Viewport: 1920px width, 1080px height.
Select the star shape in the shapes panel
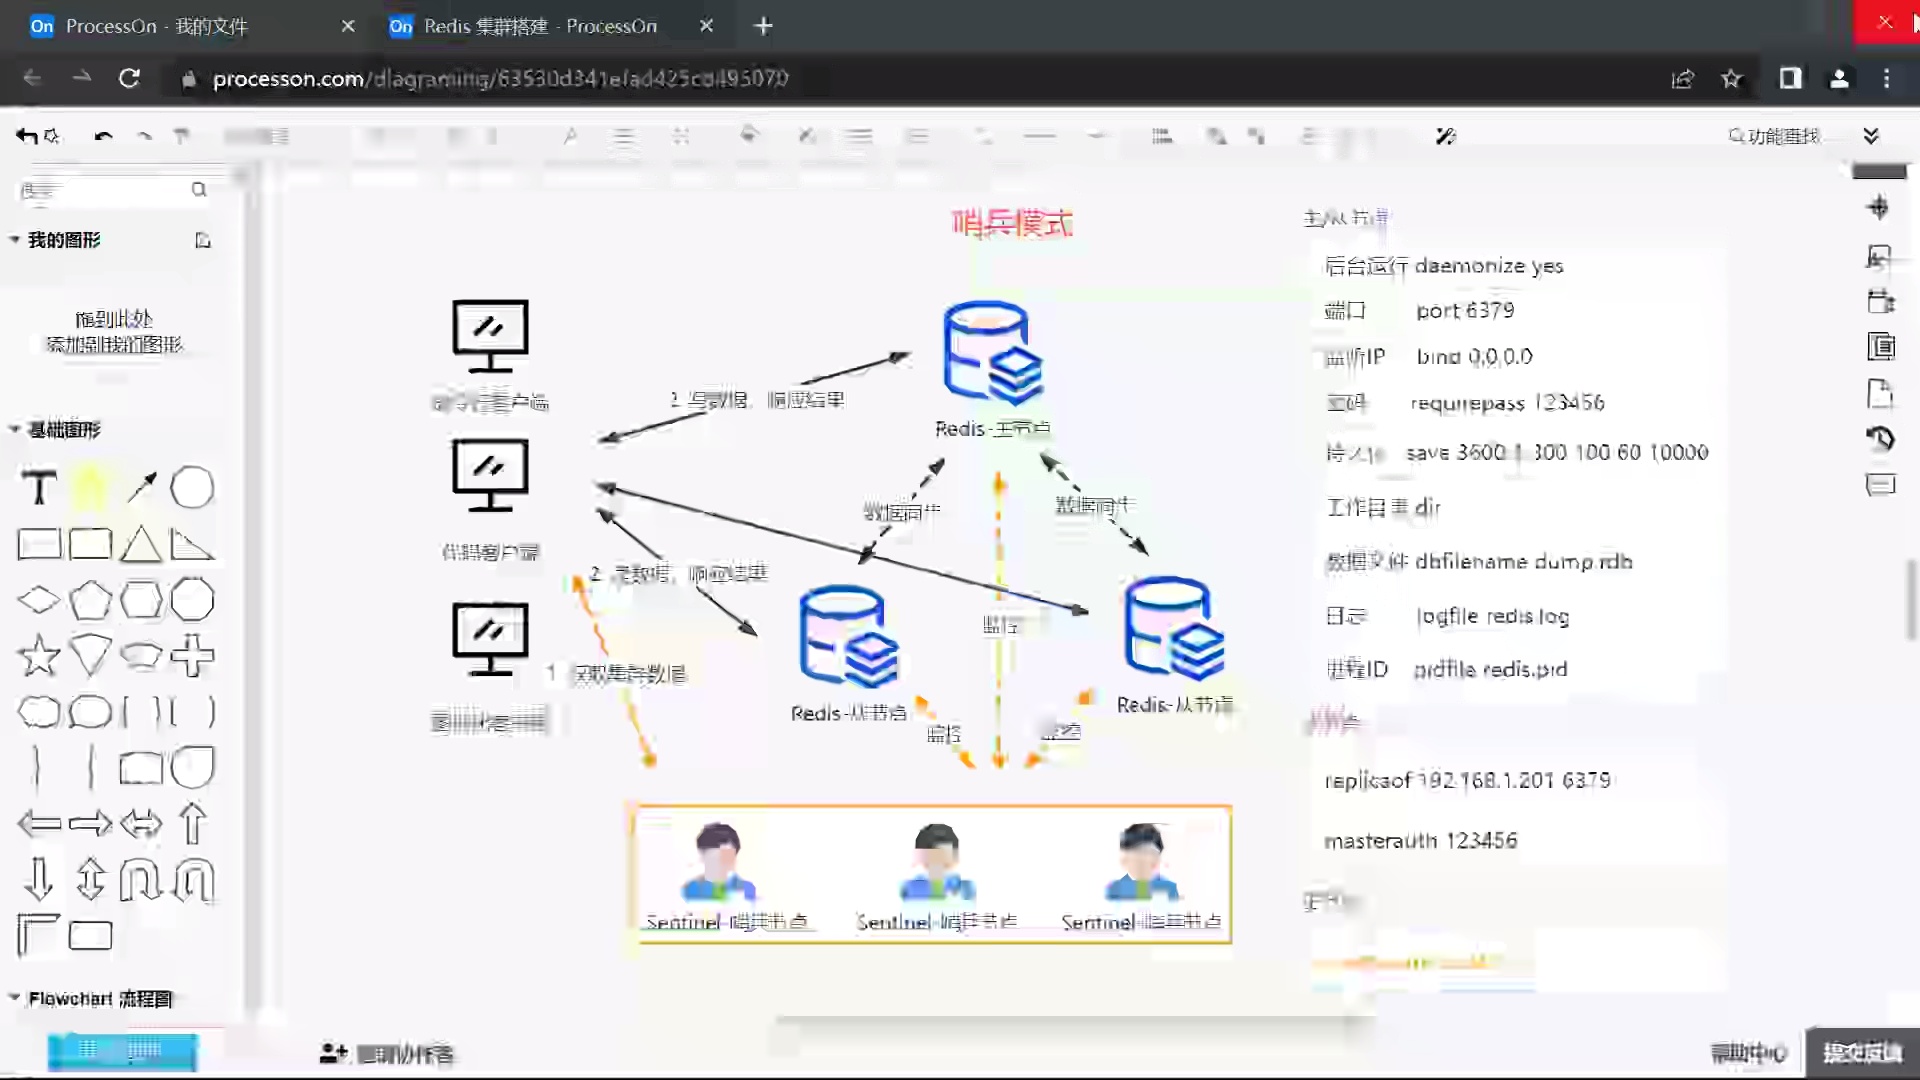(x=38, y=656)
